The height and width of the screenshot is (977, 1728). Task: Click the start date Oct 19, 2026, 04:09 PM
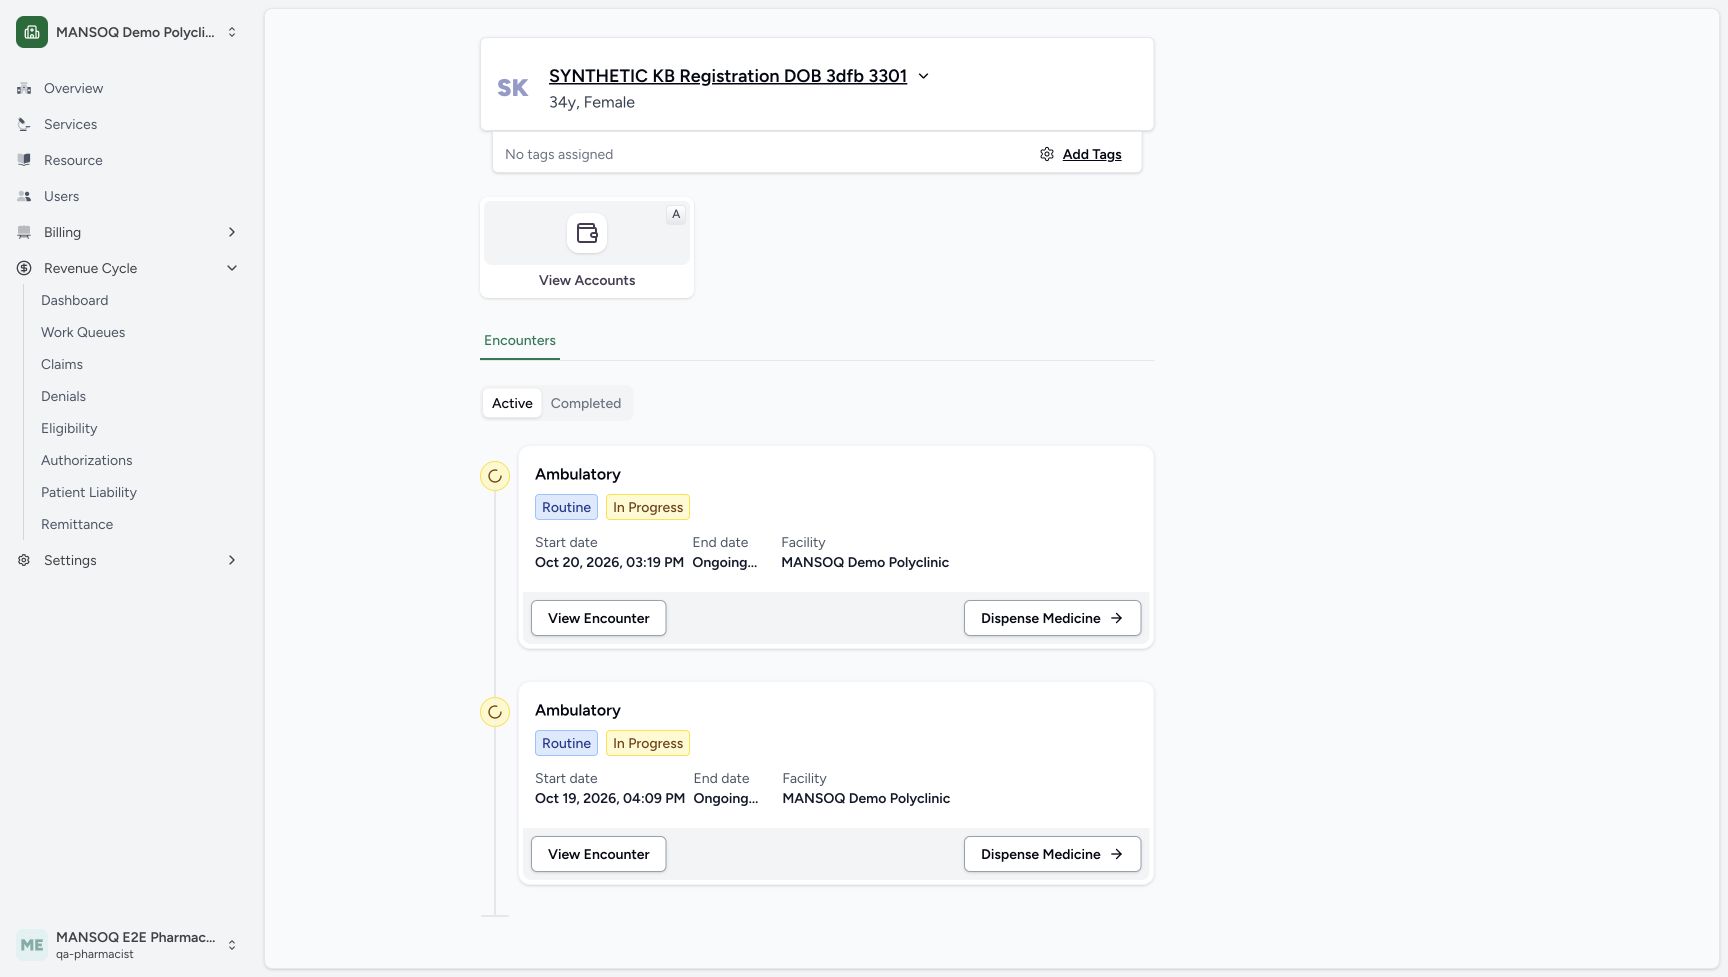coord(610,798)
